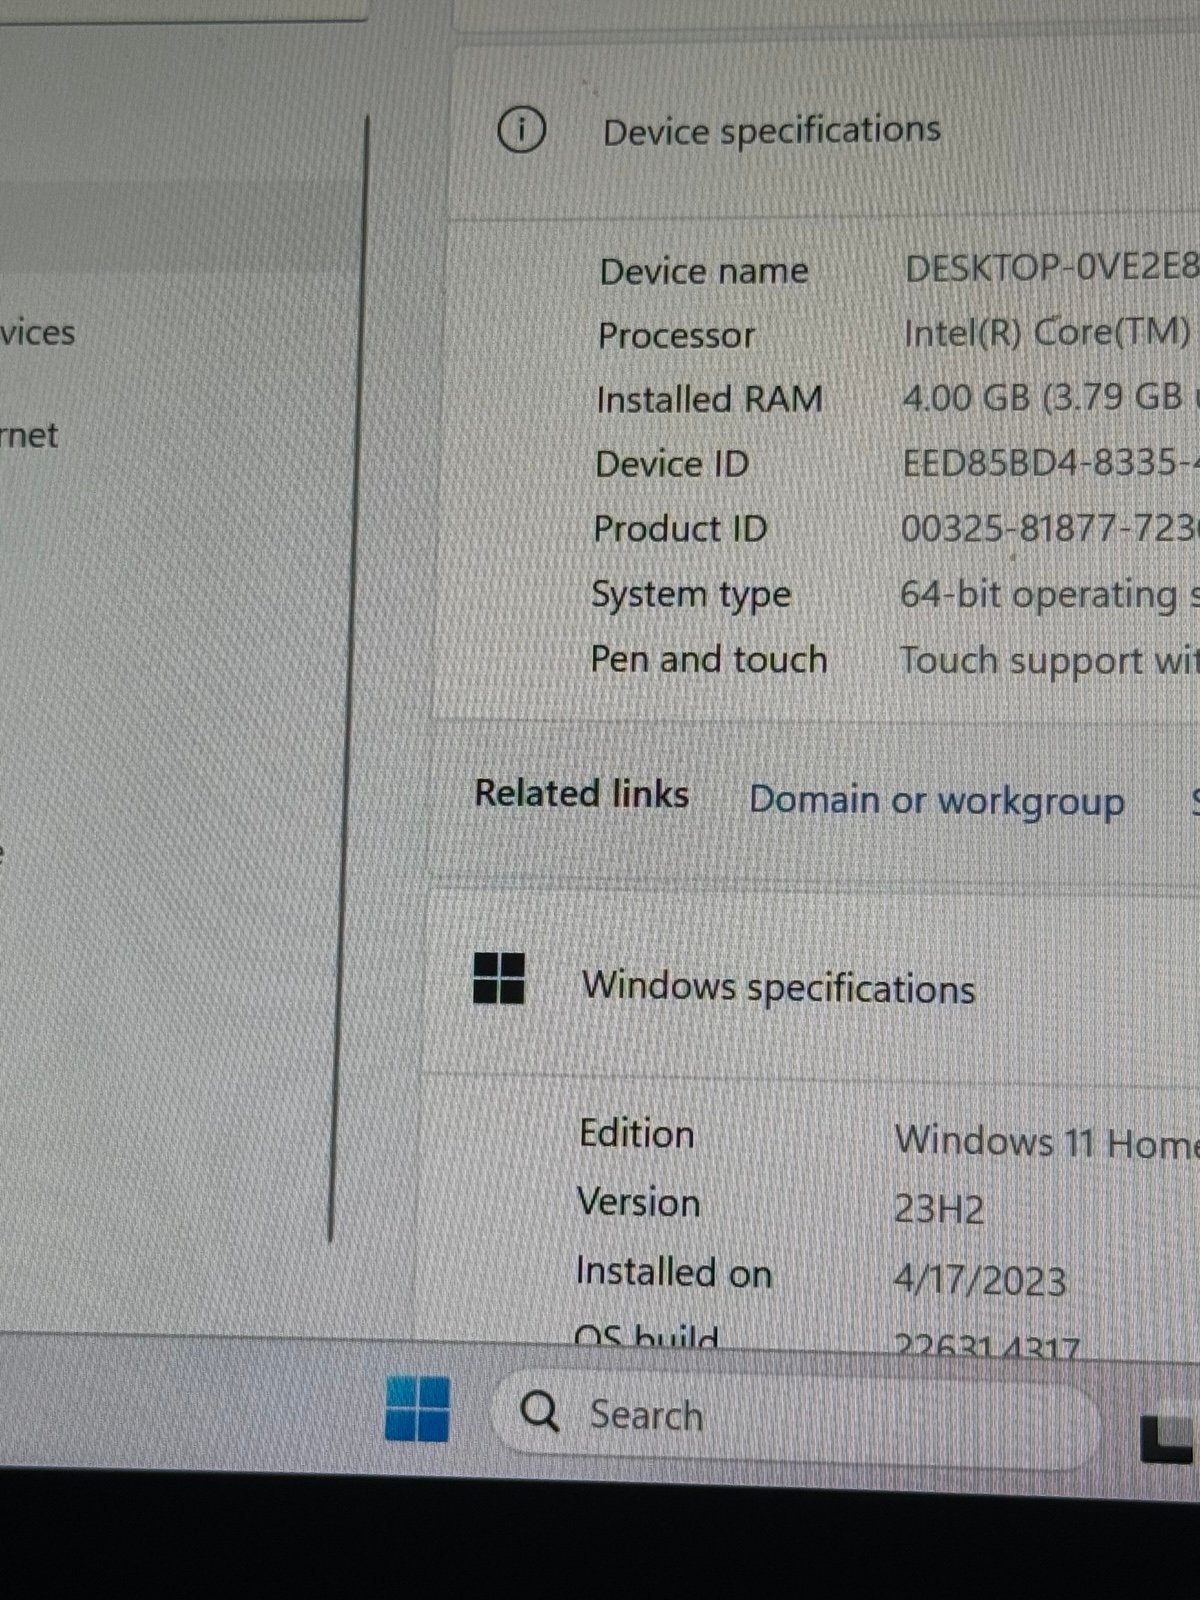Viewport: 1200px width, 1600px height.
Task: Select the Device name value text
Action: click(1051, 267)
